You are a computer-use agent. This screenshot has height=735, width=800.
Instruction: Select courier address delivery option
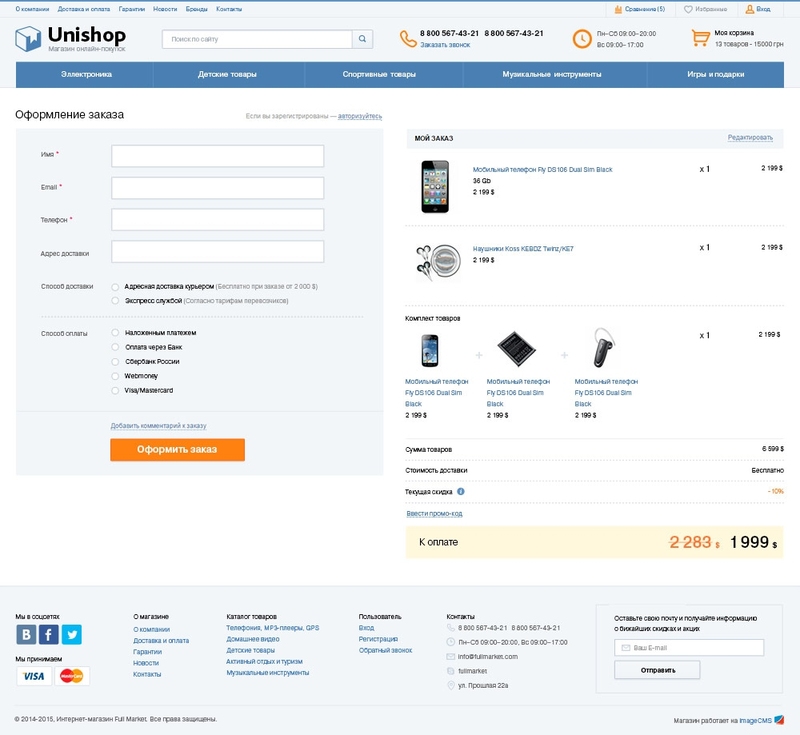click(x=116, y=286)
